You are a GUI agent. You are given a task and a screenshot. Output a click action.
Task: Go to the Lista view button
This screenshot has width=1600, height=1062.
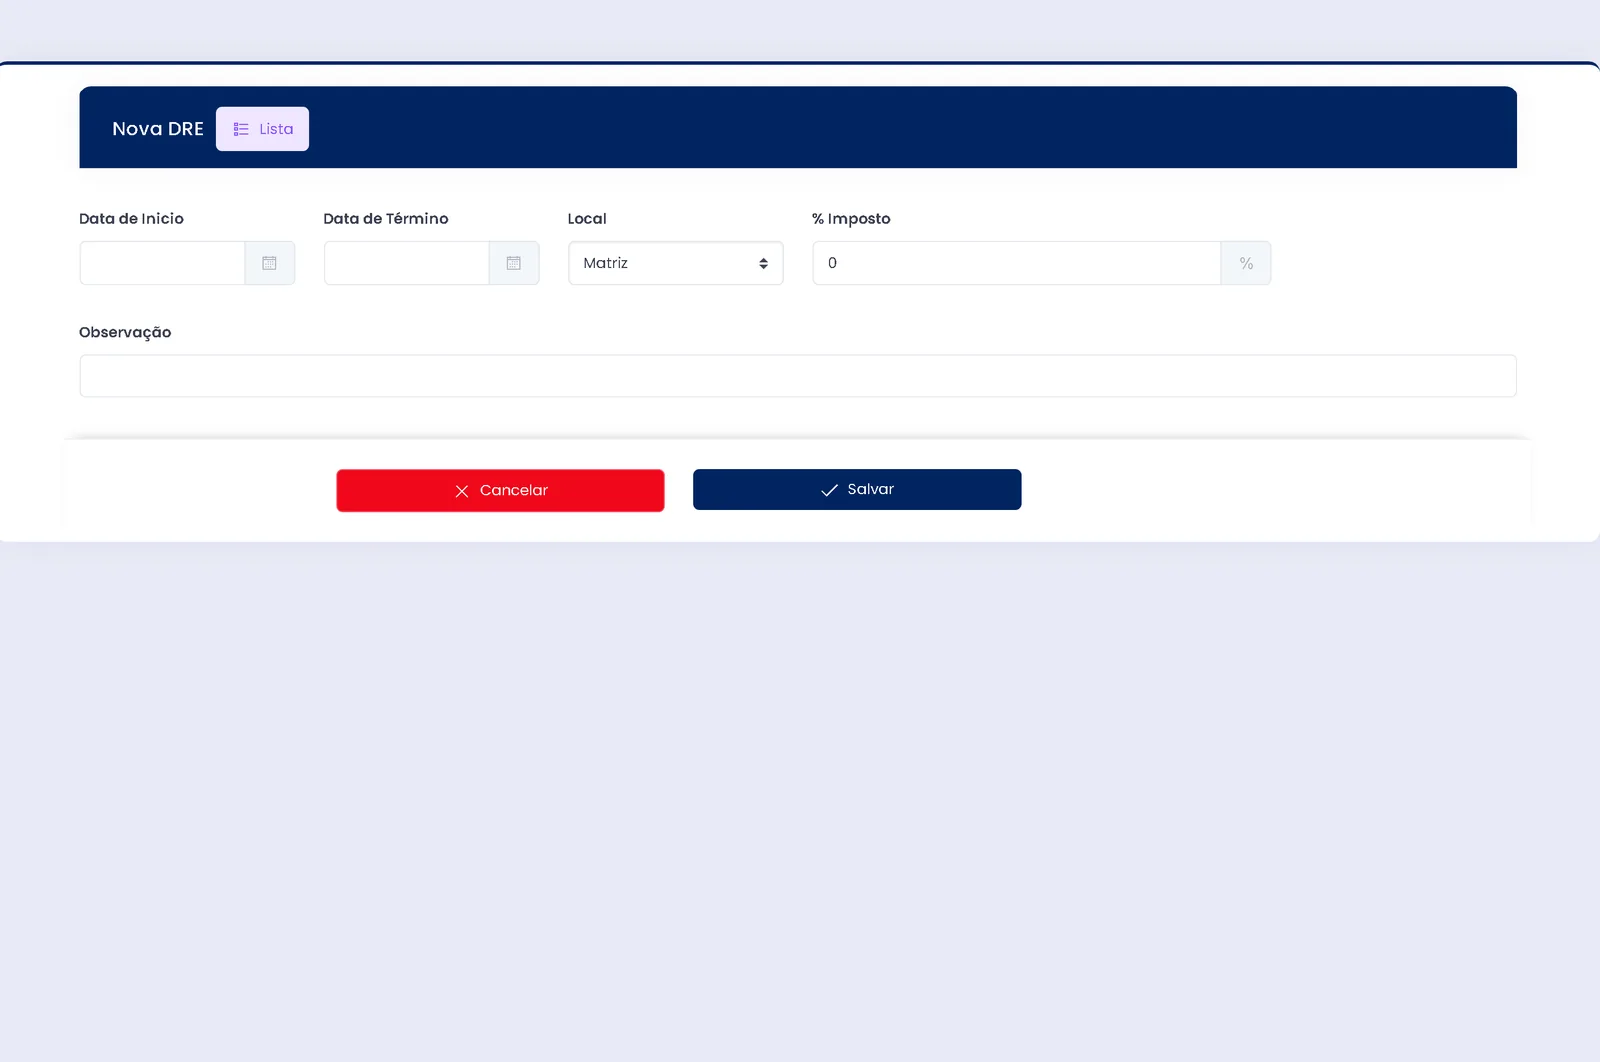(x=262, y=129)
